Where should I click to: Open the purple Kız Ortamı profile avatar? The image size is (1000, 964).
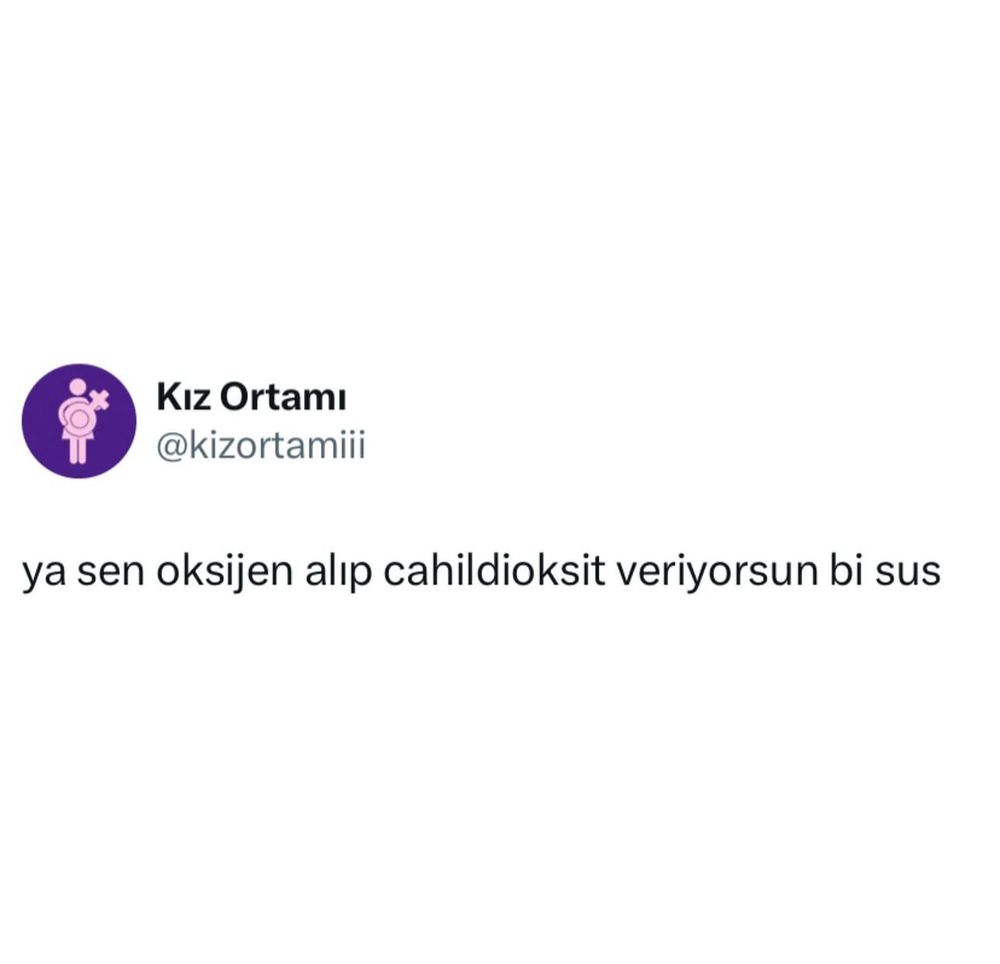point(79,421)
